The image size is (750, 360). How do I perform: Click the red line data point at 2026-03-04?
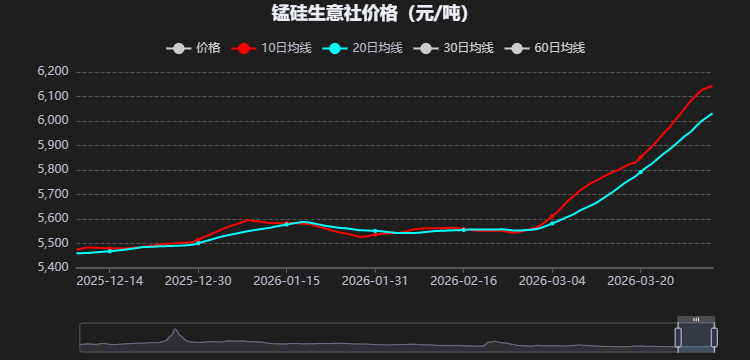[552, 216]
